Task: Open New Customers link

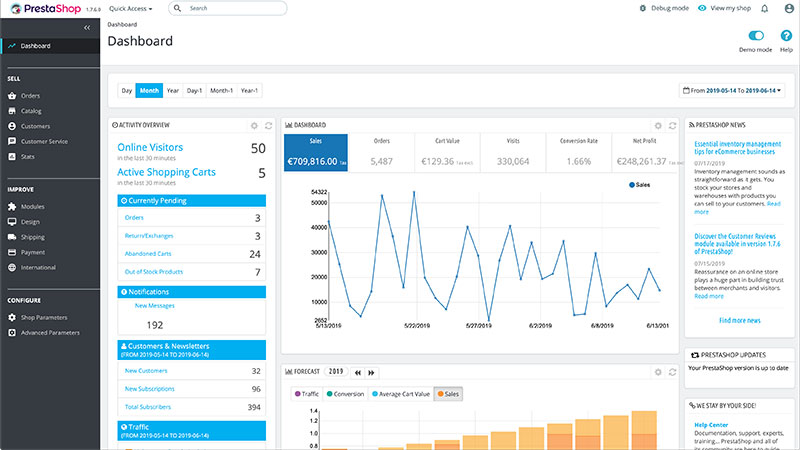Action: pyautogui.click(x=146, y=371)
